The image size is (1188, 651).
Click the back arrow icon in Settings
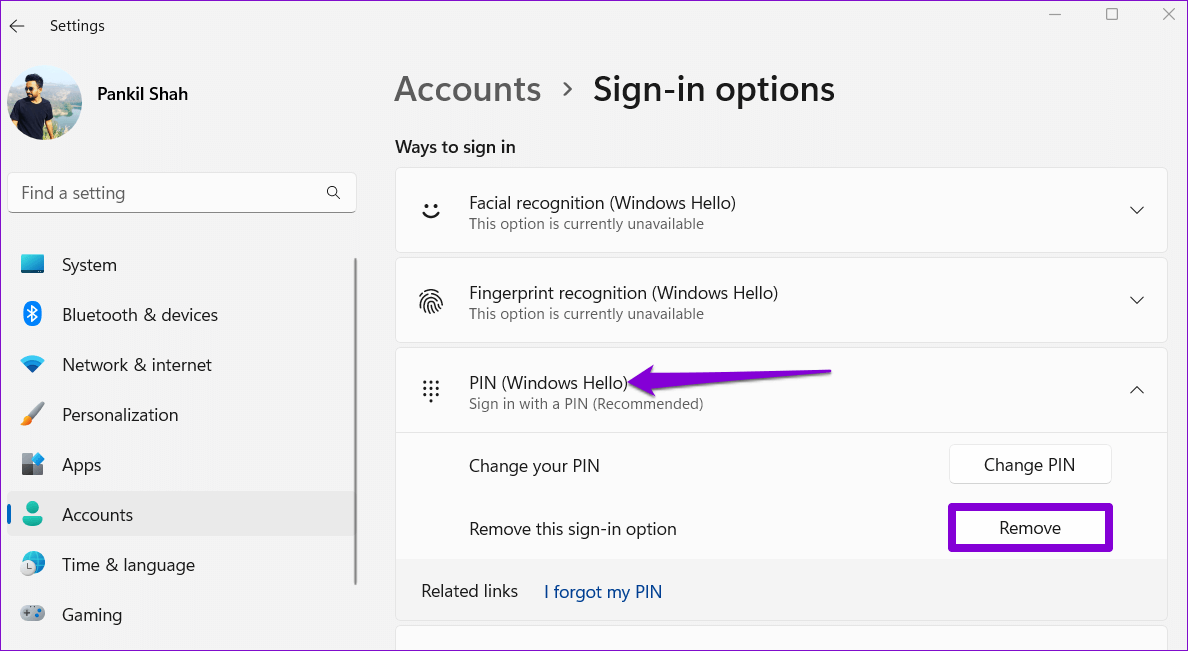pos(17,26)
